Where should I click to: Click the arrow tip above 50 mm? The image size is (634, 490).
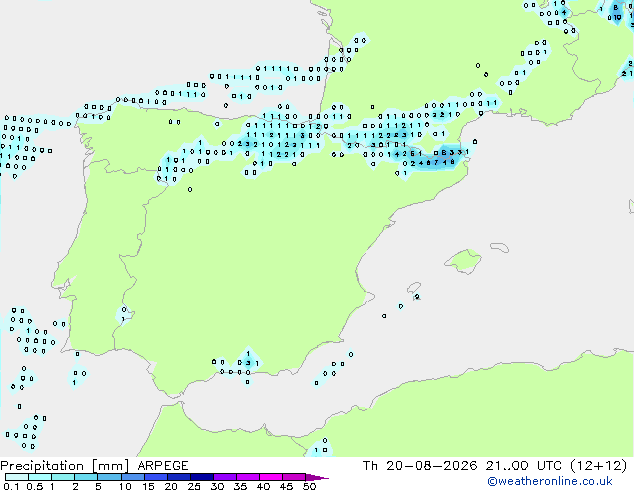317,477
